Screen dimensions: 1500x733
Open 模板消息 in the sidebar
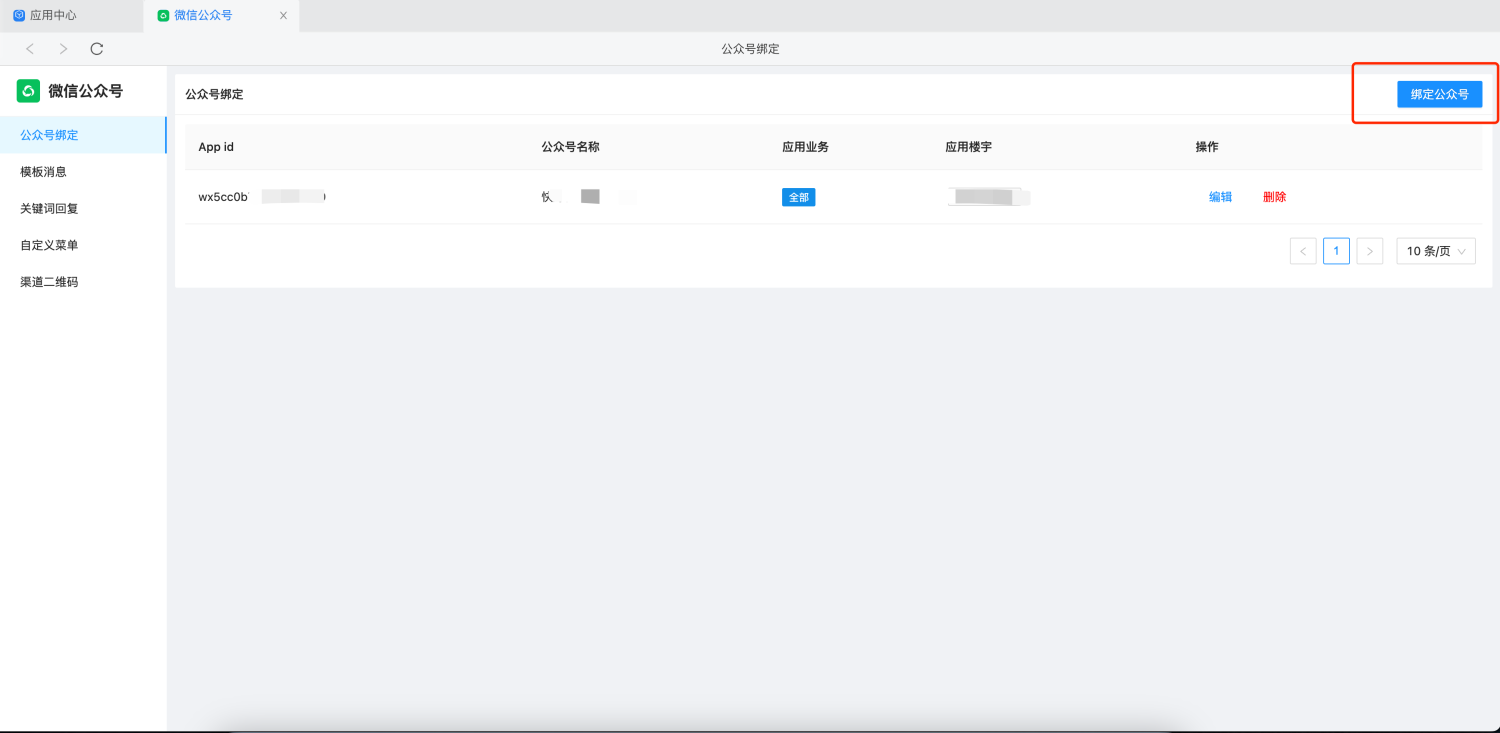click(x=44, y=172)
